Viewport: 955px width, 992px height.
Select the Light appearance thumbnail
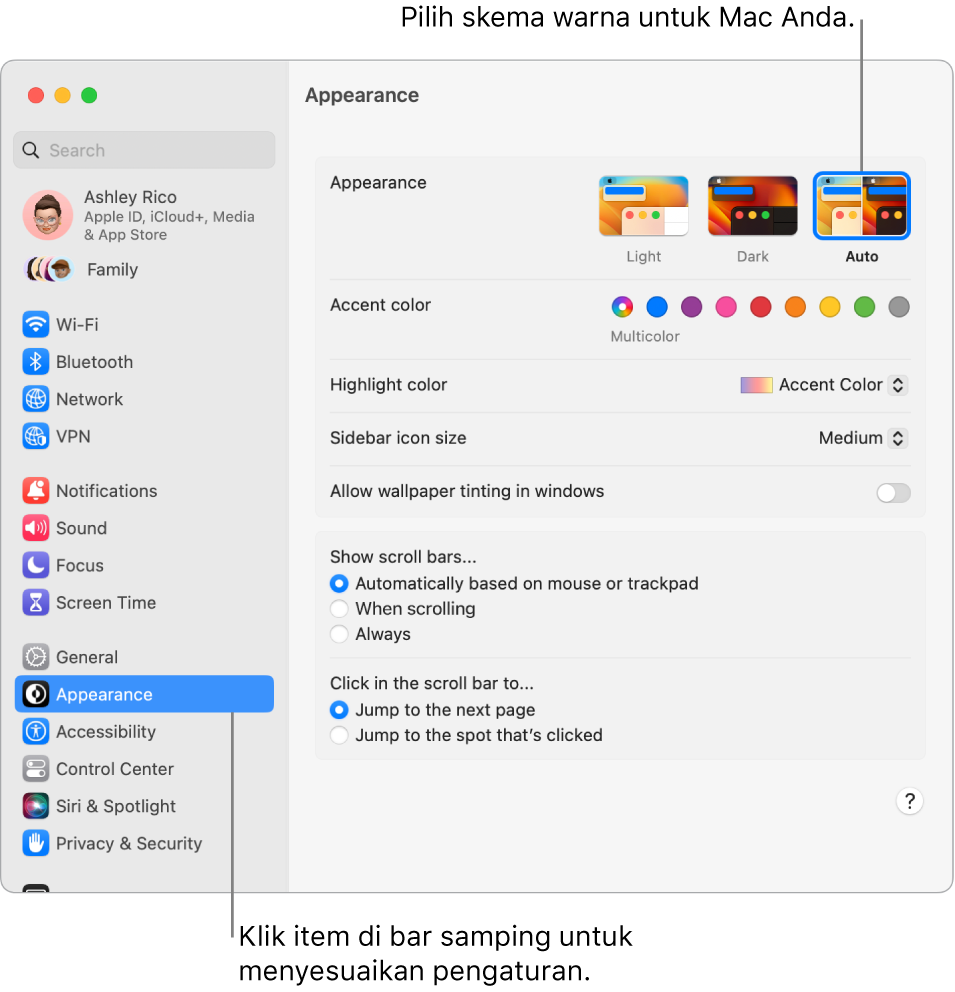644,206
